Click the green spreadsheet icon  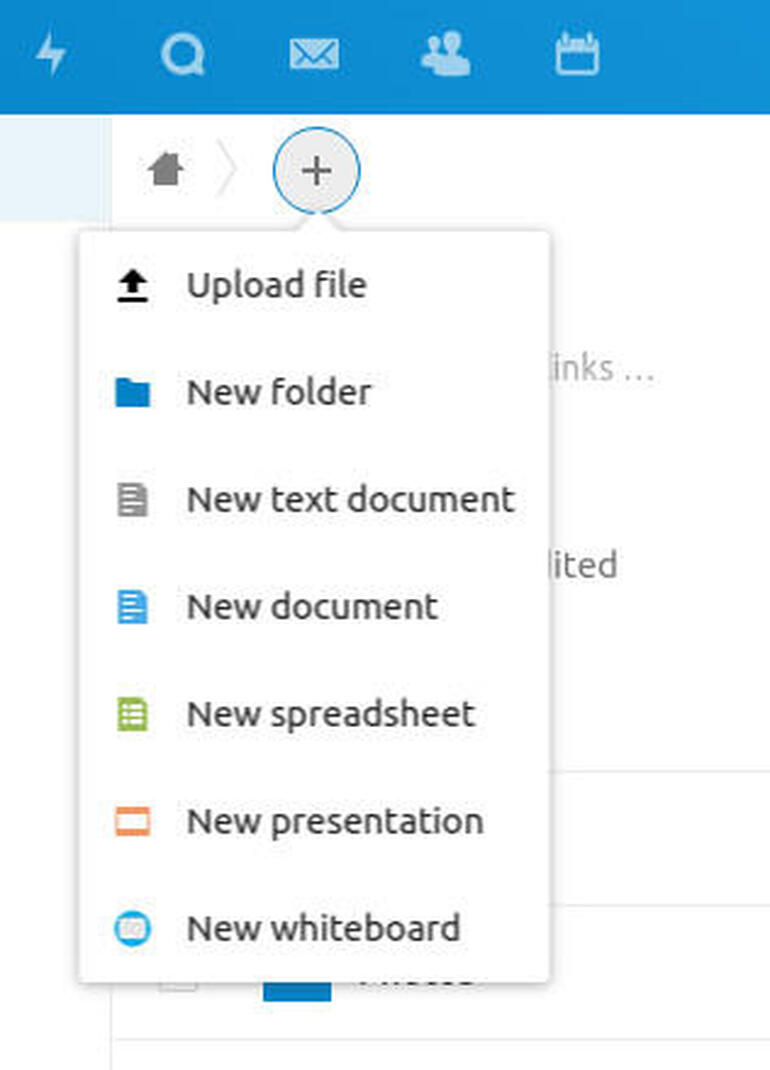point(132,714)
